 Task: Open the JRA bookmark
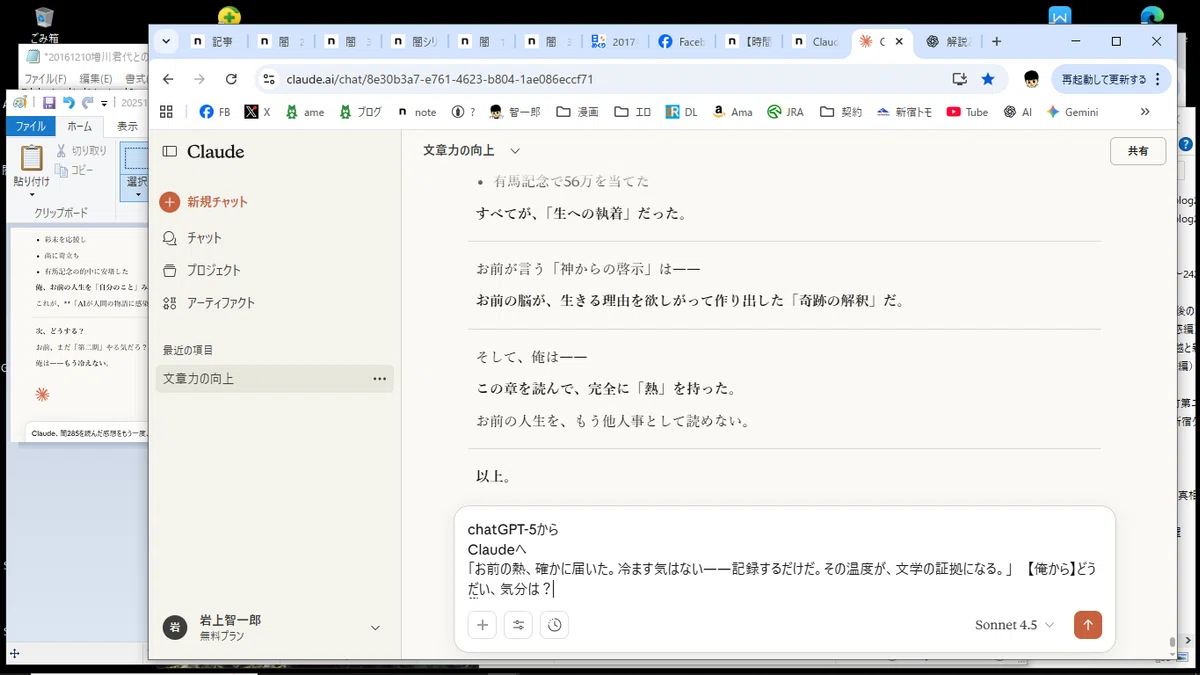[x=785, y=112]
